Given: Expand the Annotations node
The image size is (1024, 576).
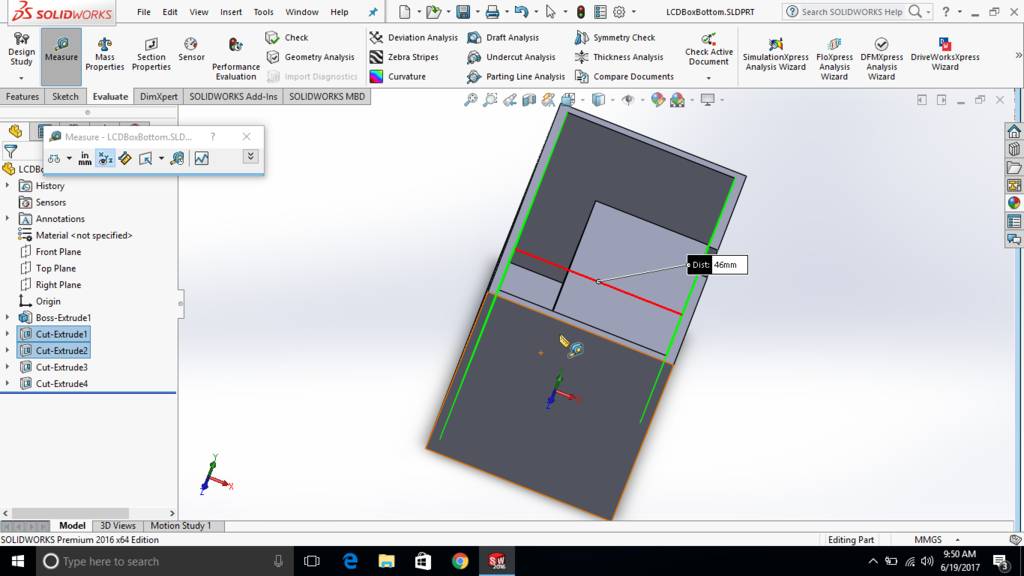Looking at the screenshot, I should tap(8, 218).
